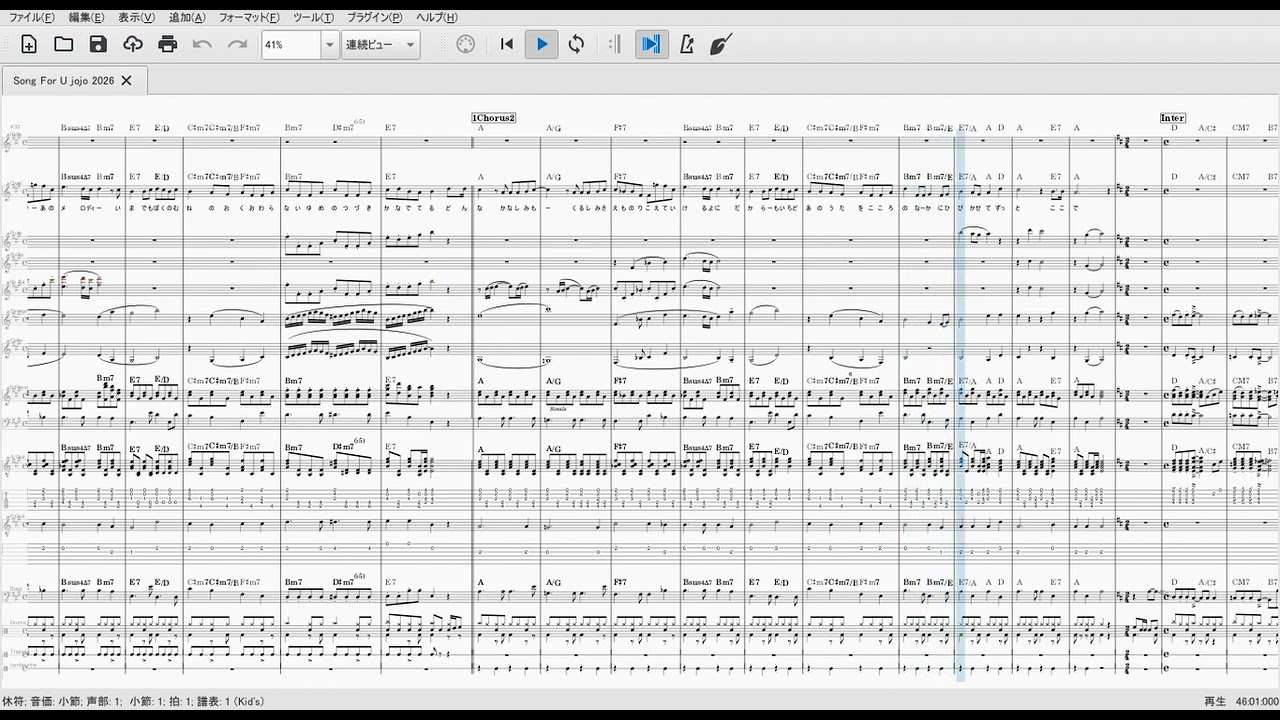The height and width of the screenshot is (720, 1280).
Task: Toggle play repeats button
Action: point(614,44)
